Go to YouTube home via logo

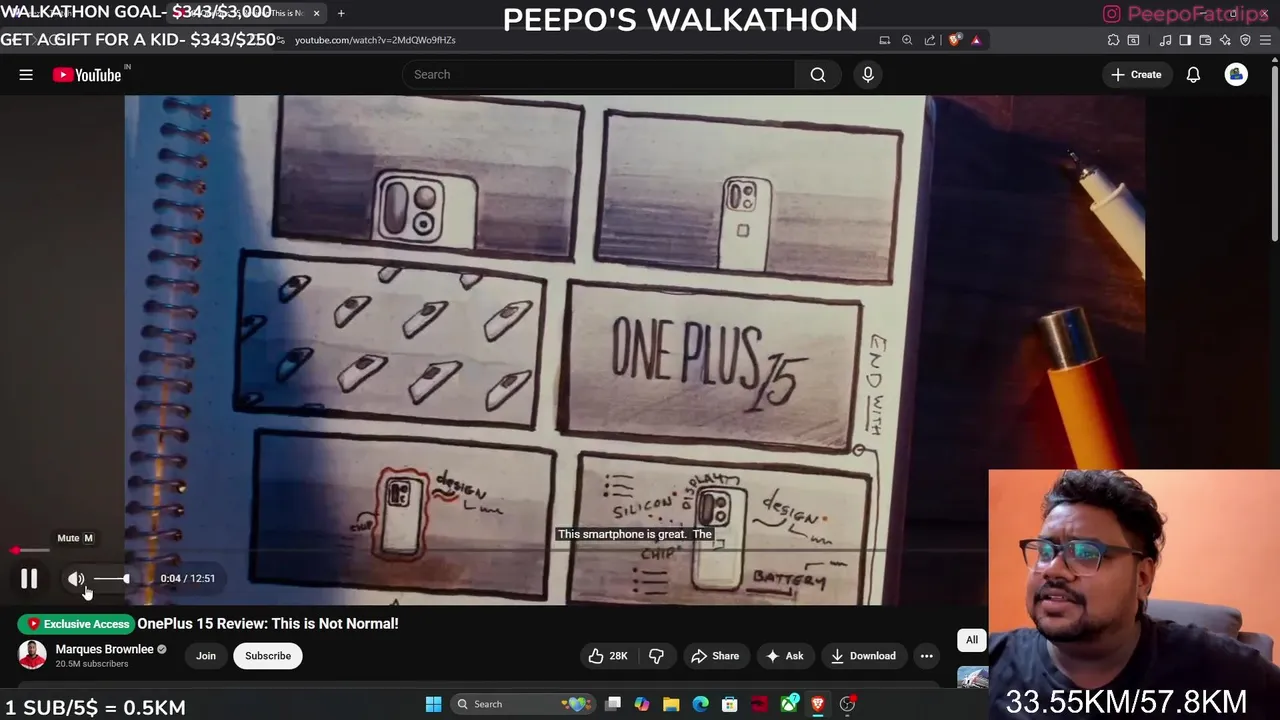[86, 74]
